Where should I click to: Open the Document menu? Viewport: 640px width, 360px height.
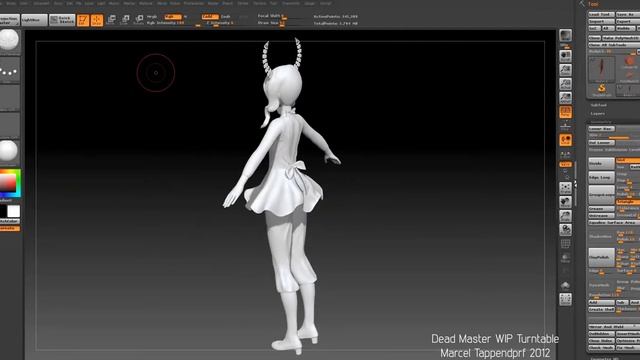[x=41, y=3]
